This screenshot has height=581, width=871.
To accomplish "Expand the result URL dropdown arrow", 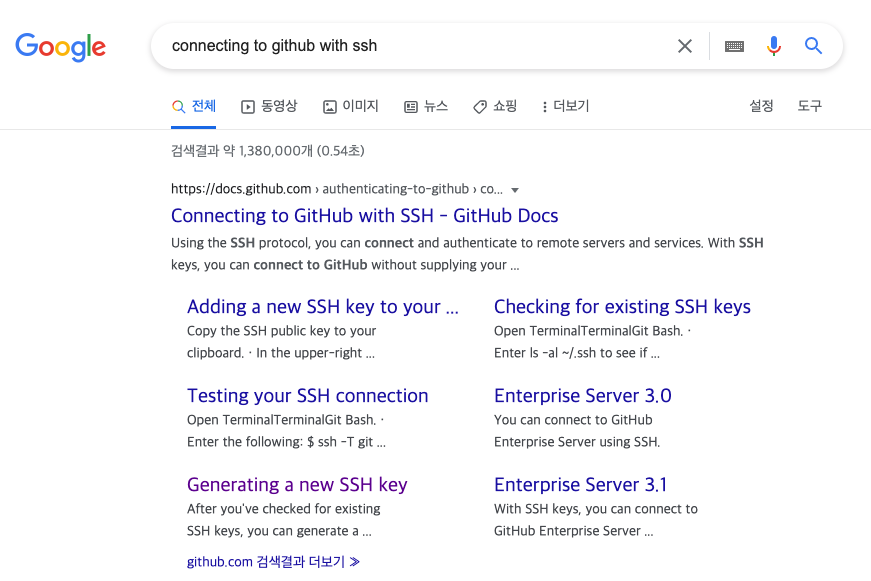I will tap(515, 190).
